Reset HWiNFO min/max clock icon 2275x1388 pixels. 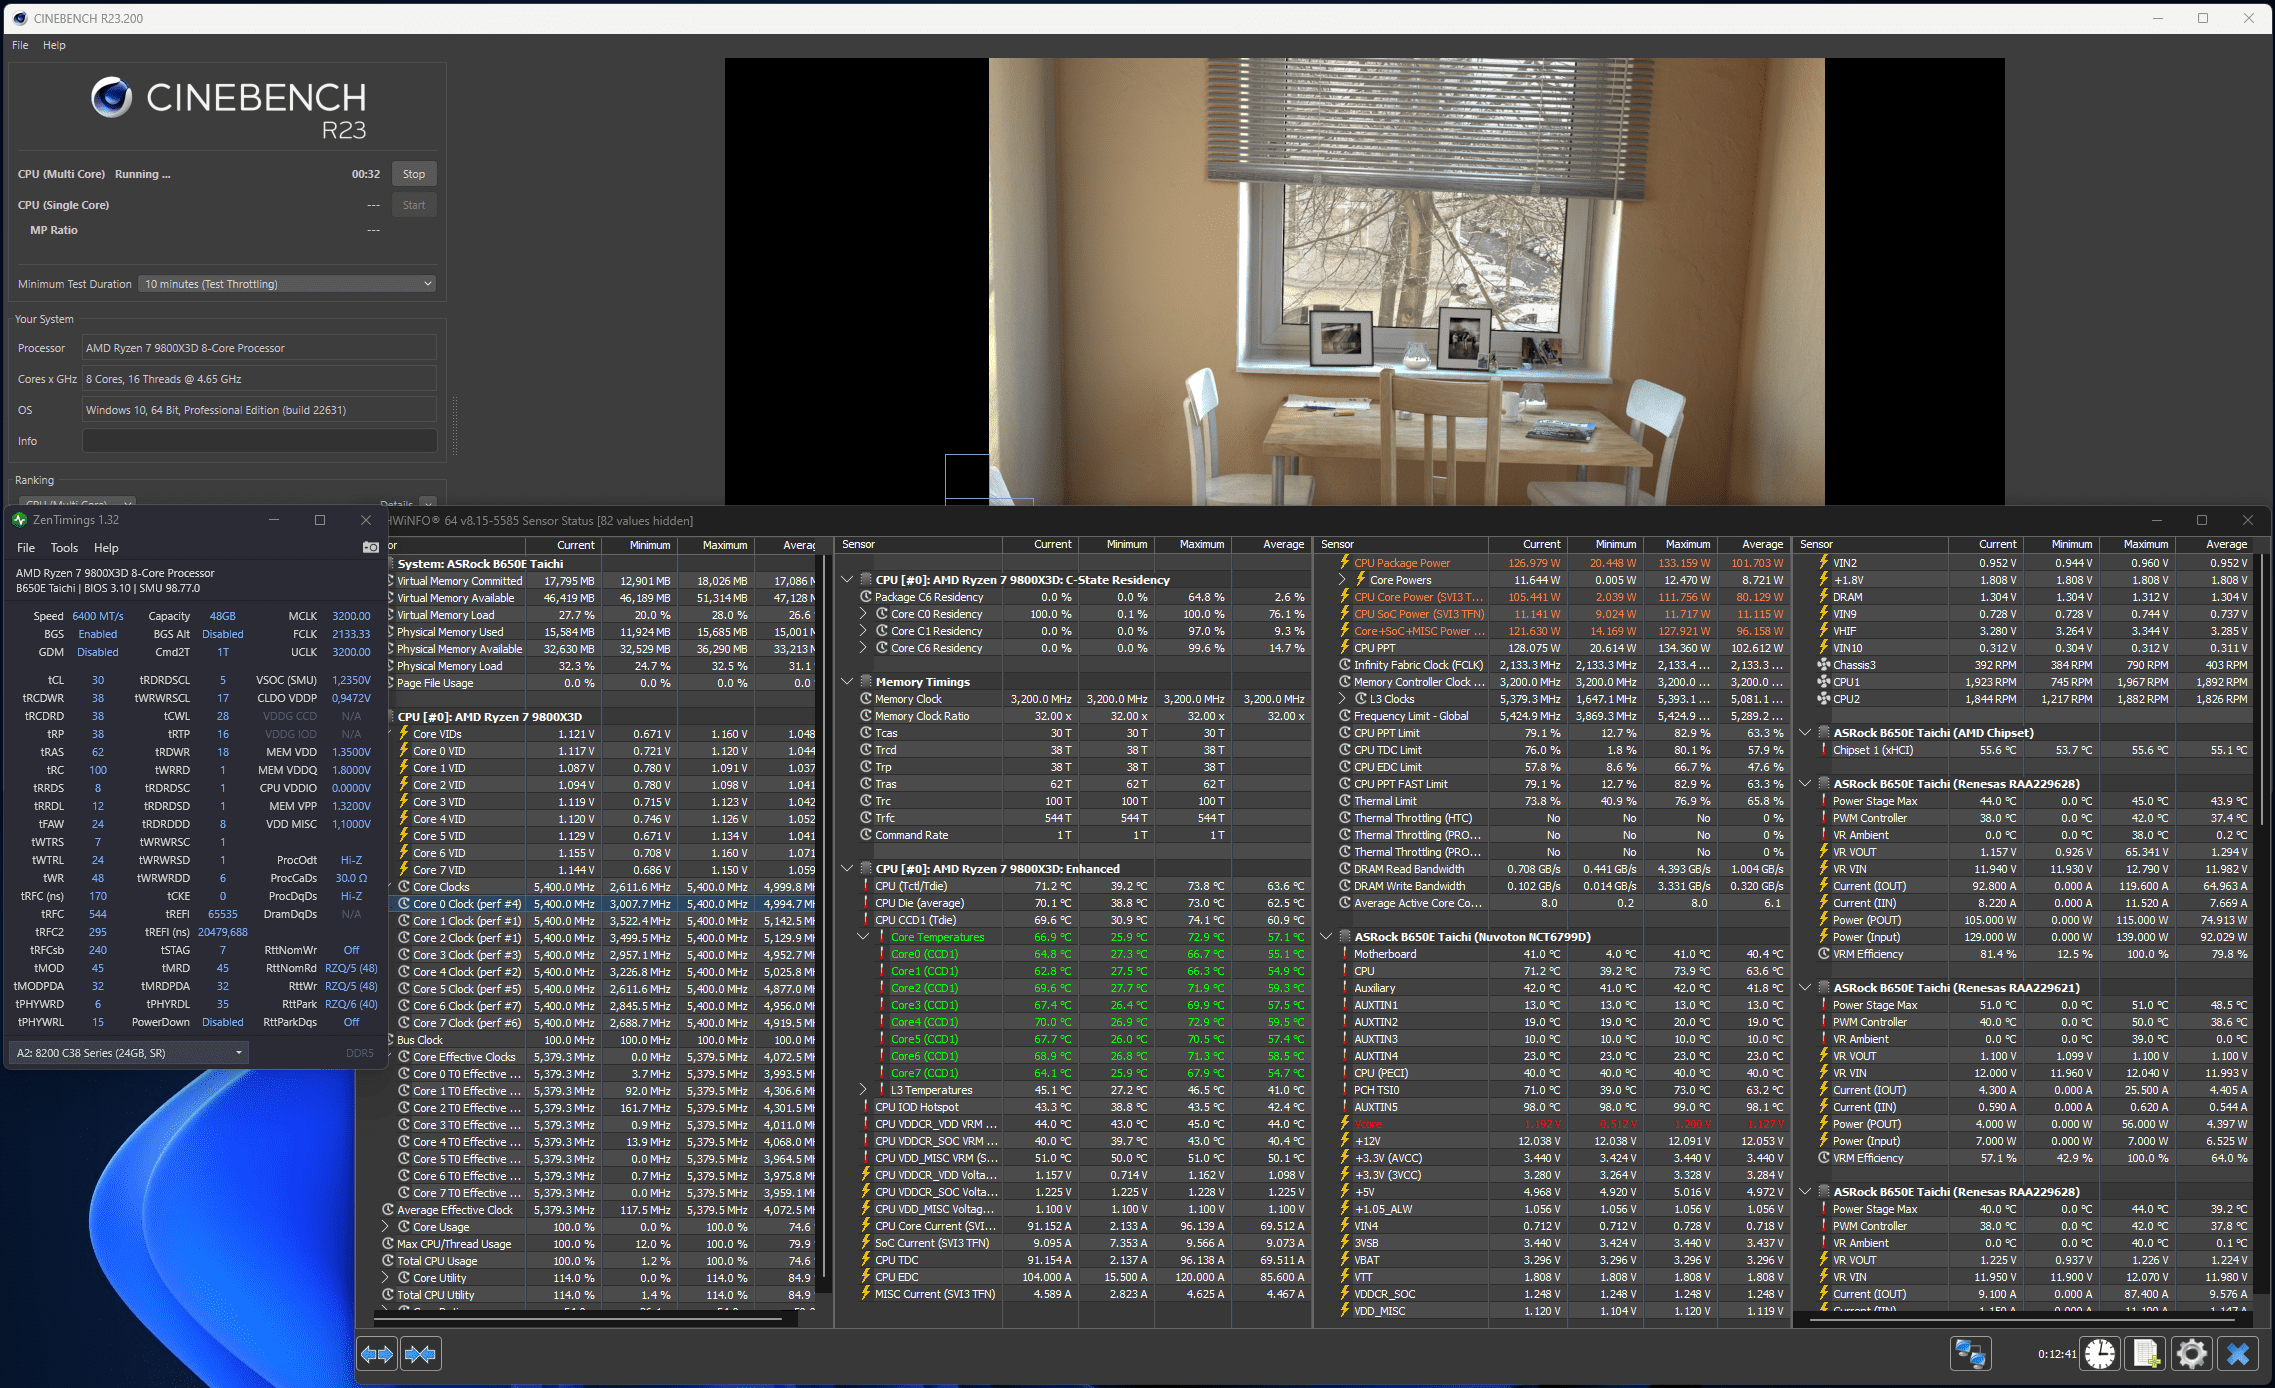point(2099,1354)
